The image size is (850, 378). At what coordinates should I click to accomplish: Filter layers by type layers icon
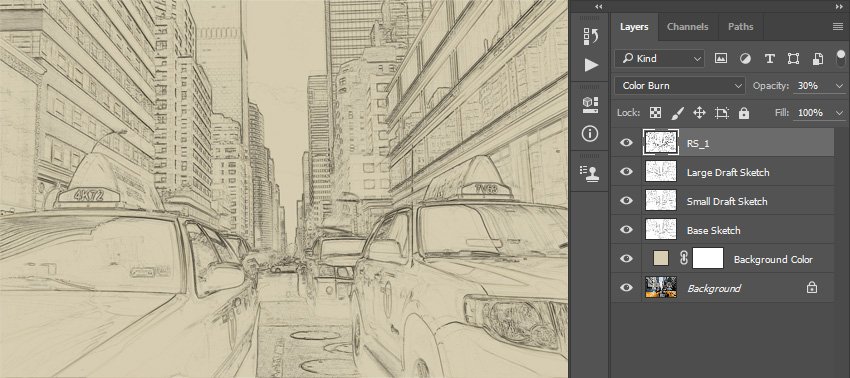tap(769, 59)
